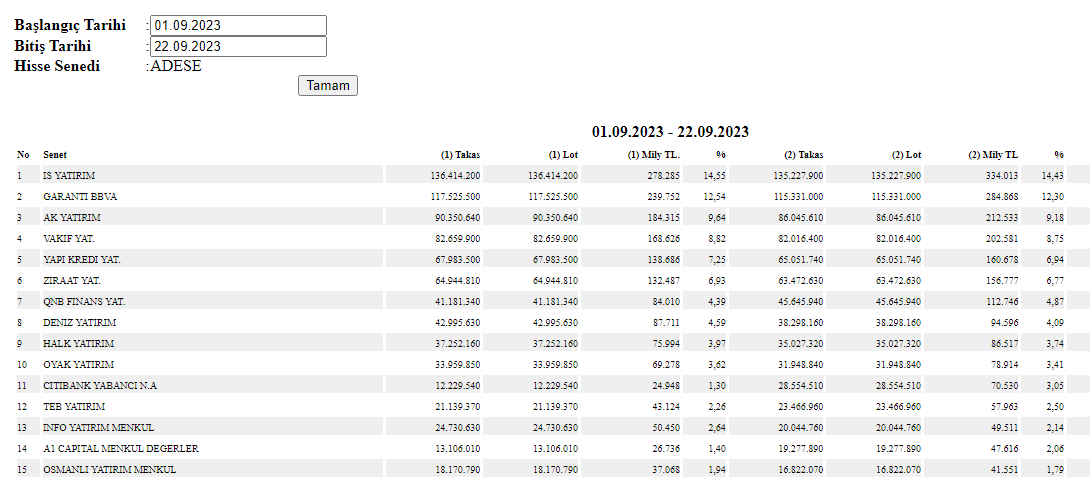The width and height of the screenshot is (1090, 483).
Task: Select the HALK YATIRIM row name
Action: point(79,343)
